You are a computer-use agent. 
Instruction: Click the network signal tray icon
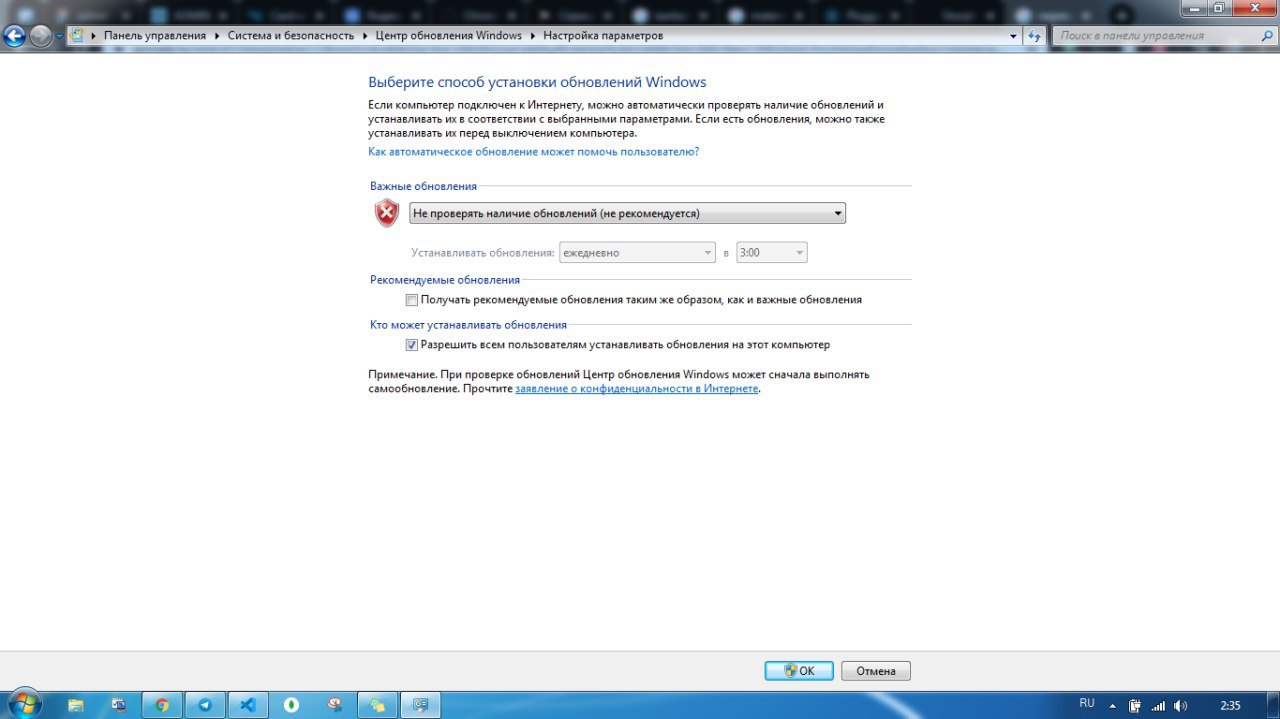(1158, 705)
